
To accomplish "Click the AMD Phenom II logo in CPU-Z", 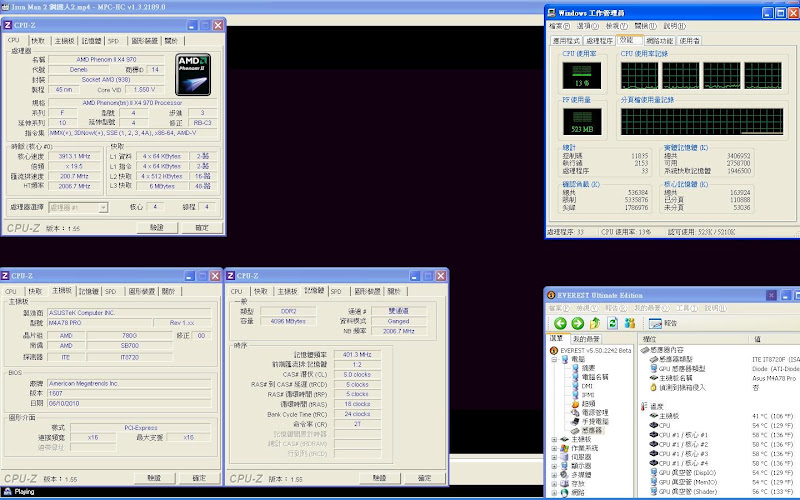I will [193, 74].
